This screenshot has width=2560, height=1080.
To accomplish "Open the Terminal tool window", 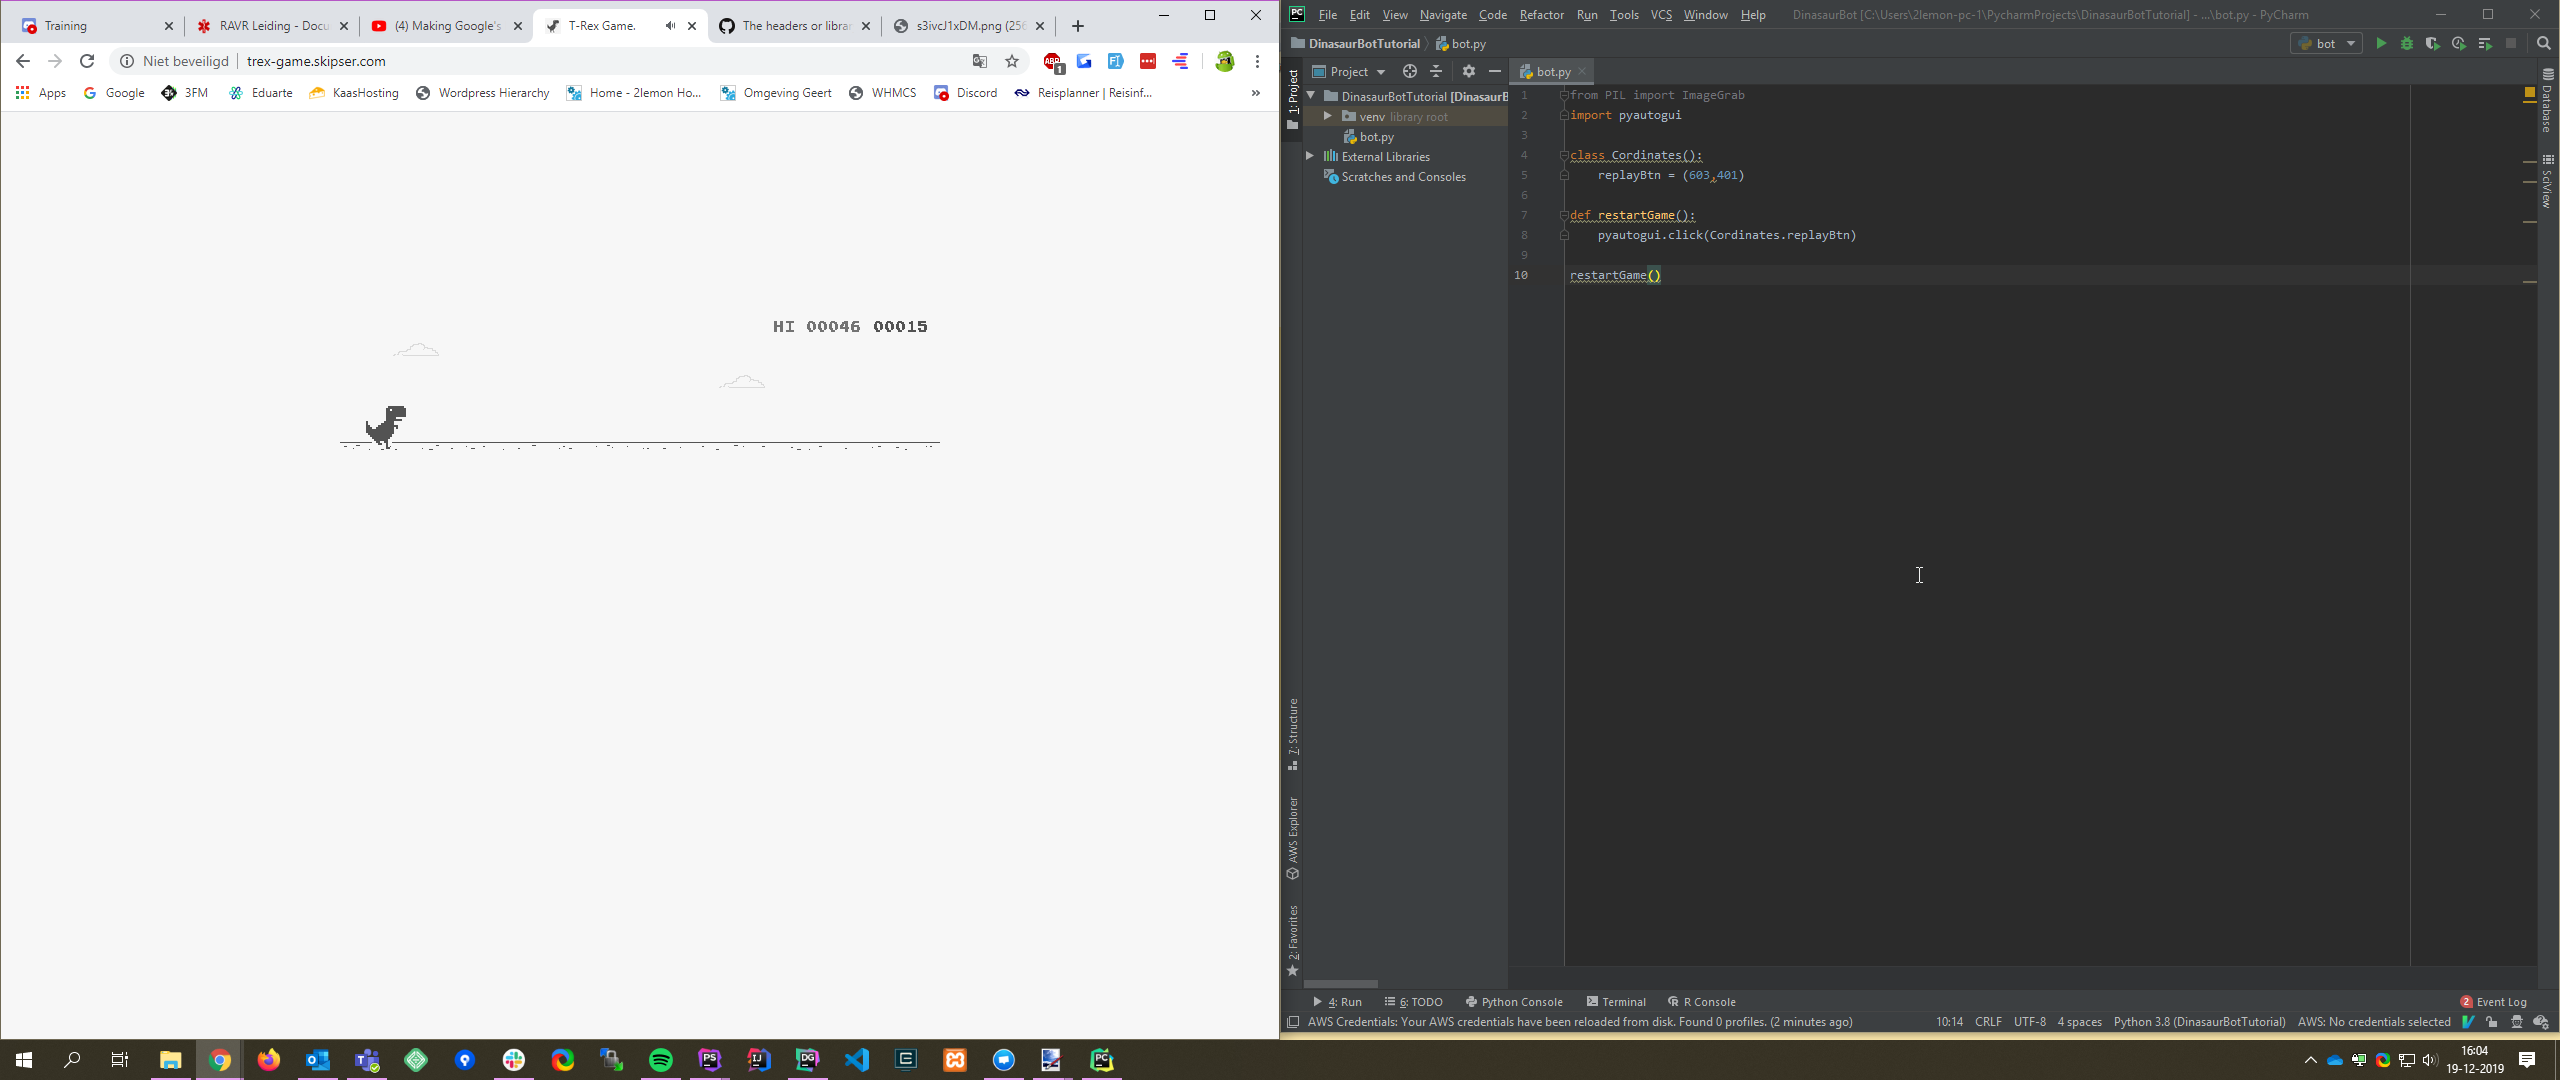I will click(x=1616, y=1002).
